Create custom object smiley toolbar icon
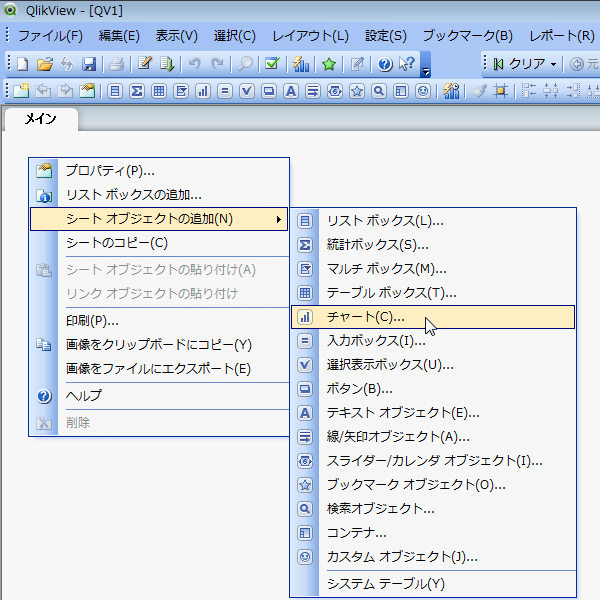Screen dimensions: 600x600 [423, 91]
